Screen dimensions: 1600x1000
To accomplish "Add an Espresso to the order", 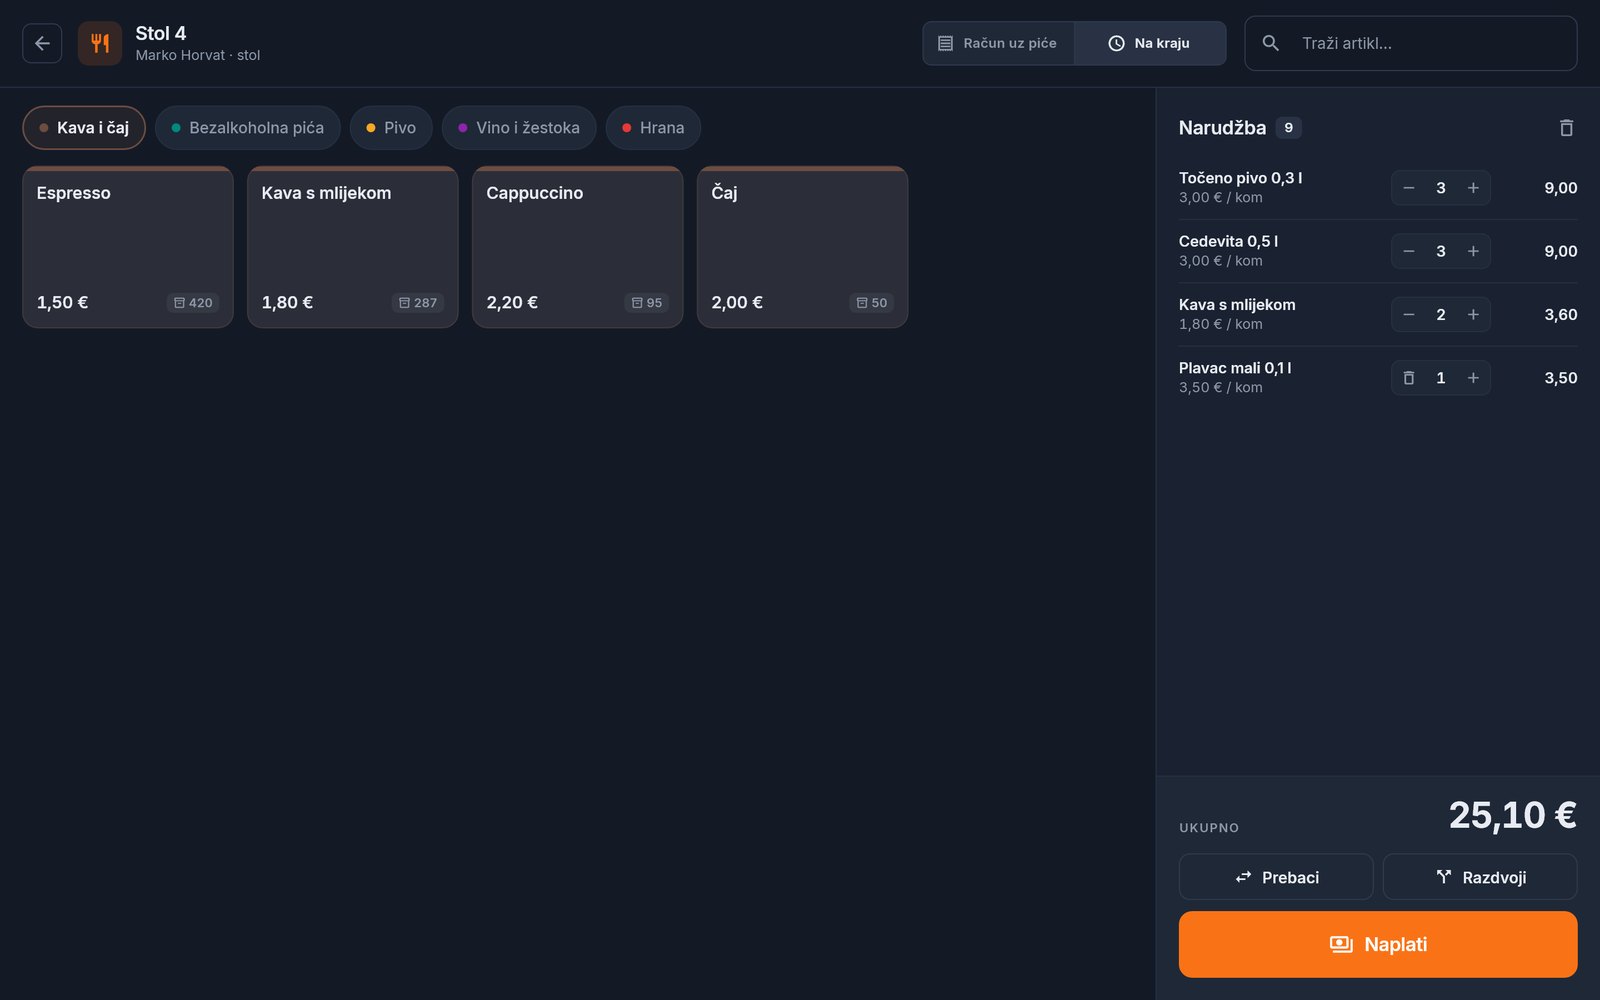I will coord(128,247).
